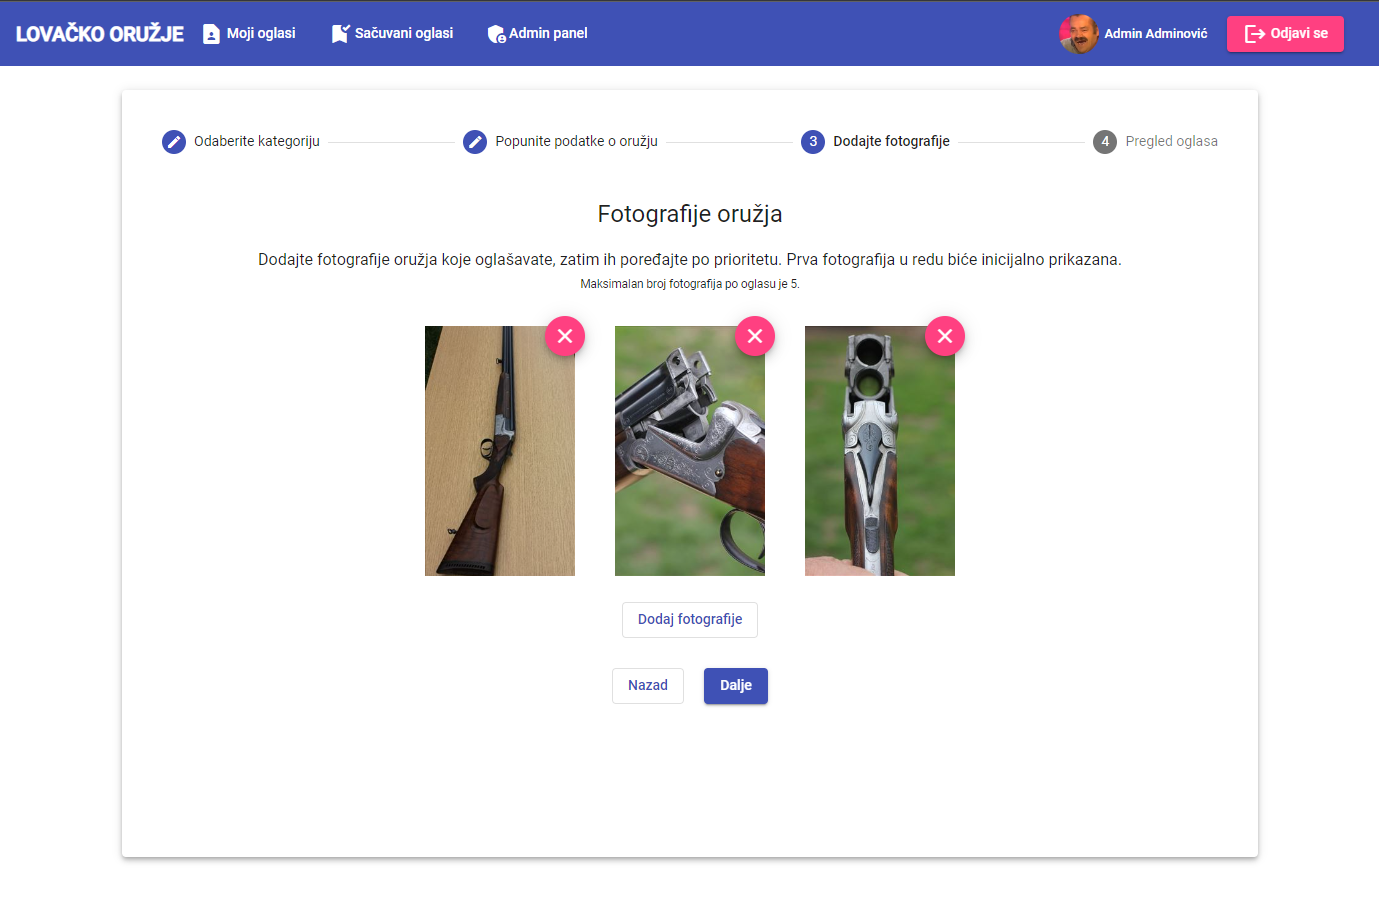Click the pencil icon for Odaberite kategoriju step

click(173, 141)
